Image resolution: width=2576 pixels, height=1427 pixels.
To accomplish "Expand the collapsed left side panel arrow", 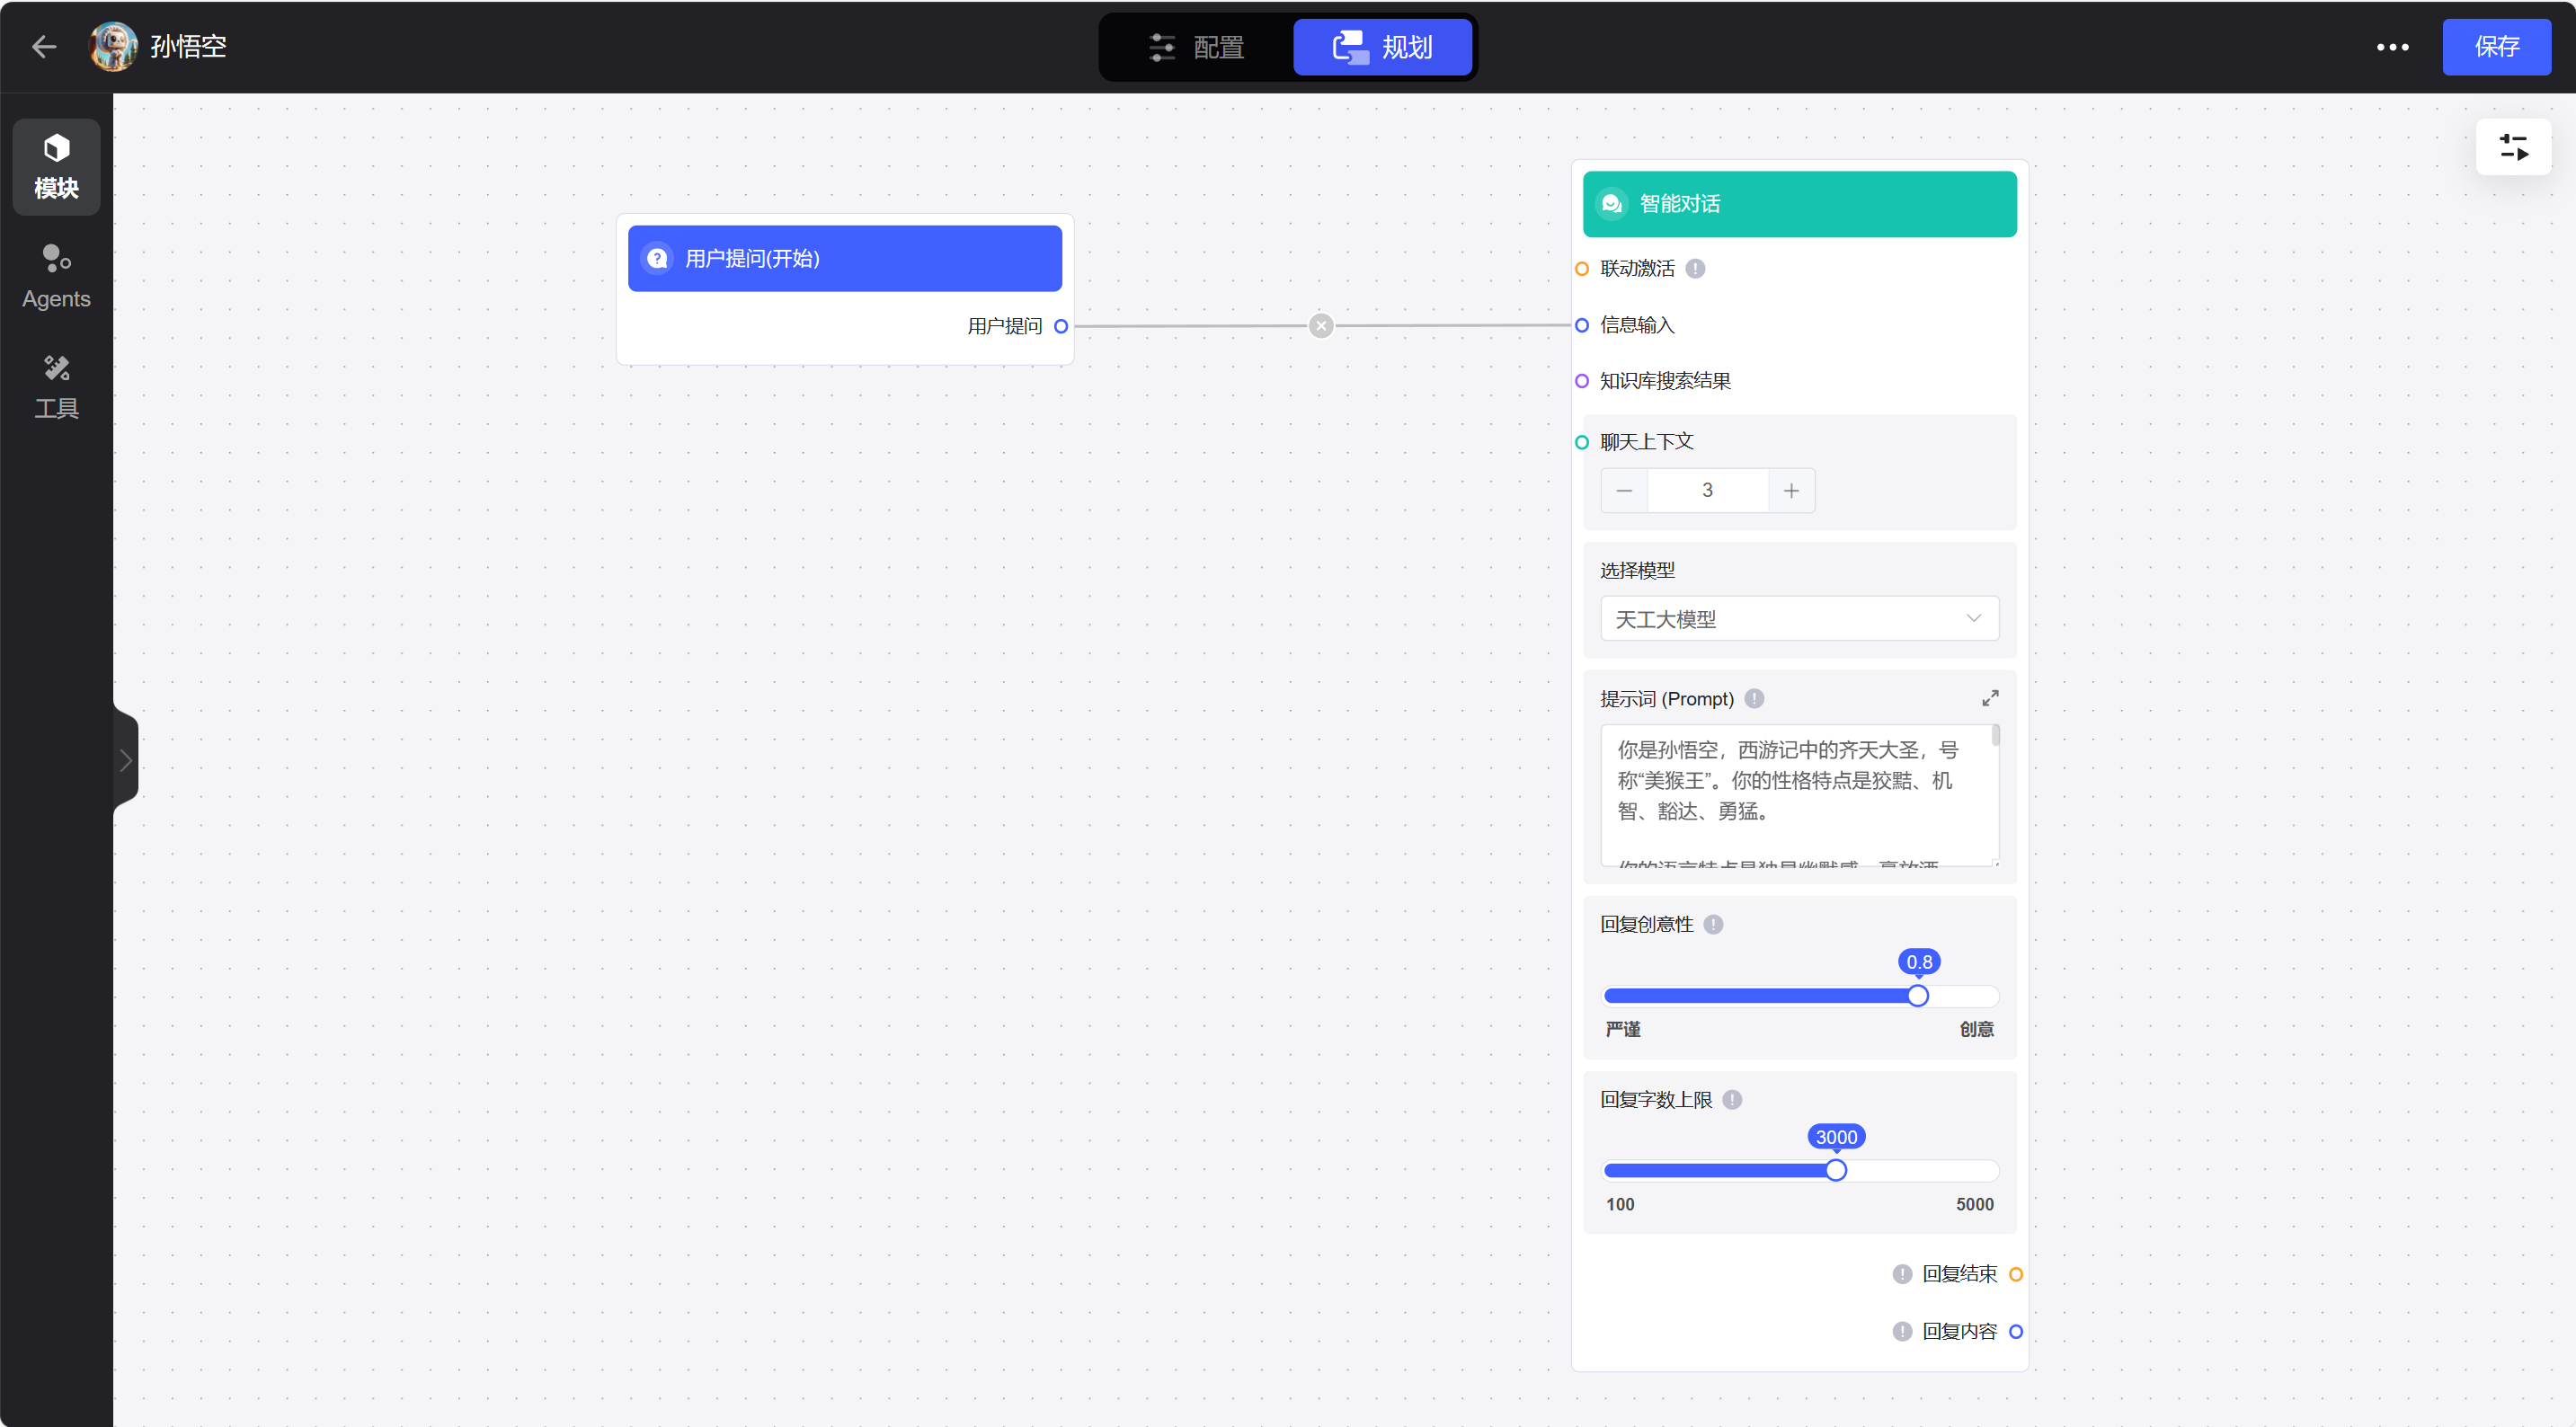I will (x=126, y=761).
